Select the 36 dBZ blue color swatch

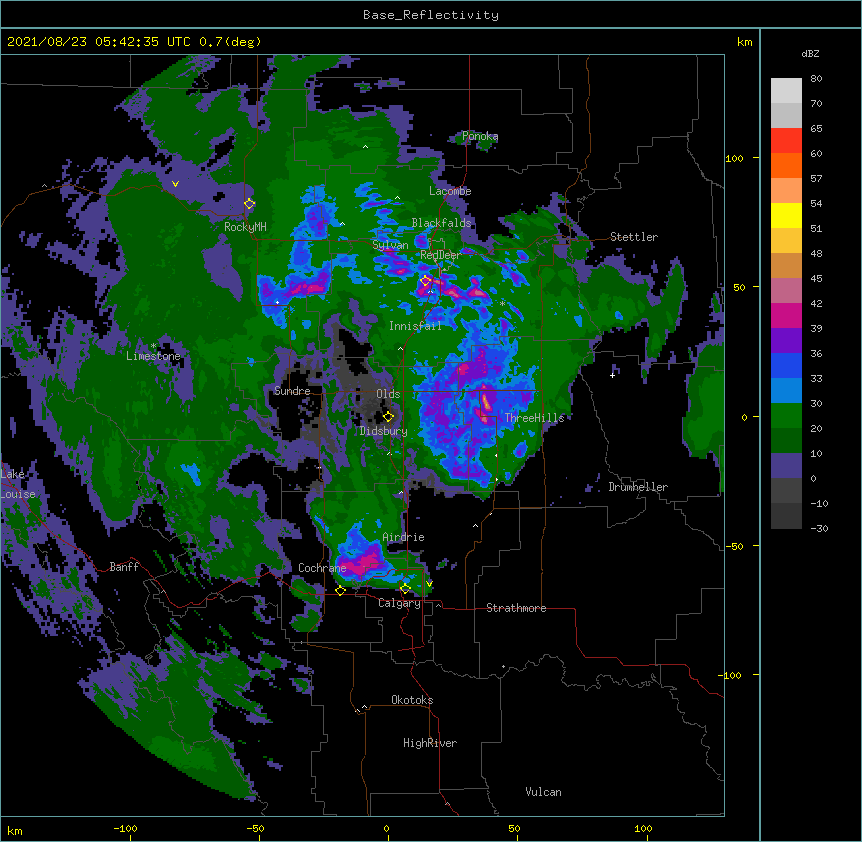point(786,365)
